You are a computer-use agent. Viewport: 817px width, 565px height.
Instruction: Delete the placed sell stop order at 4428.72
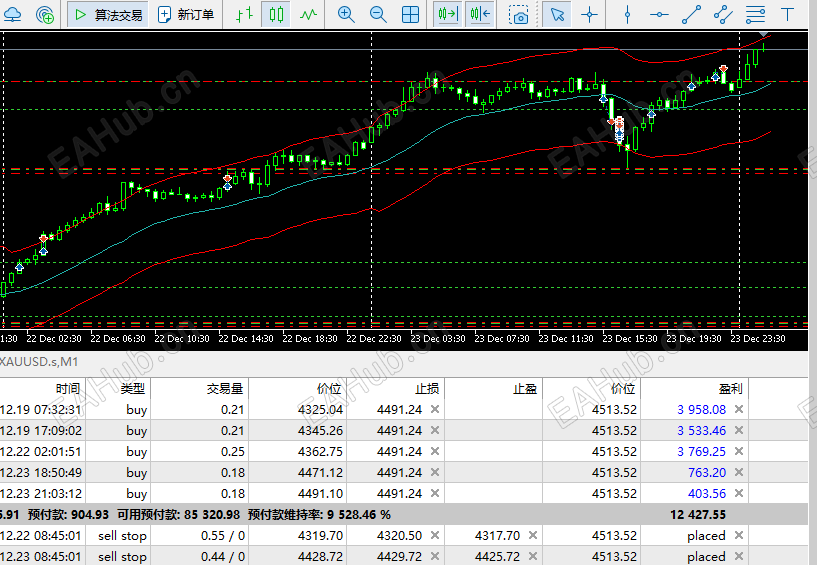[738, 556]
